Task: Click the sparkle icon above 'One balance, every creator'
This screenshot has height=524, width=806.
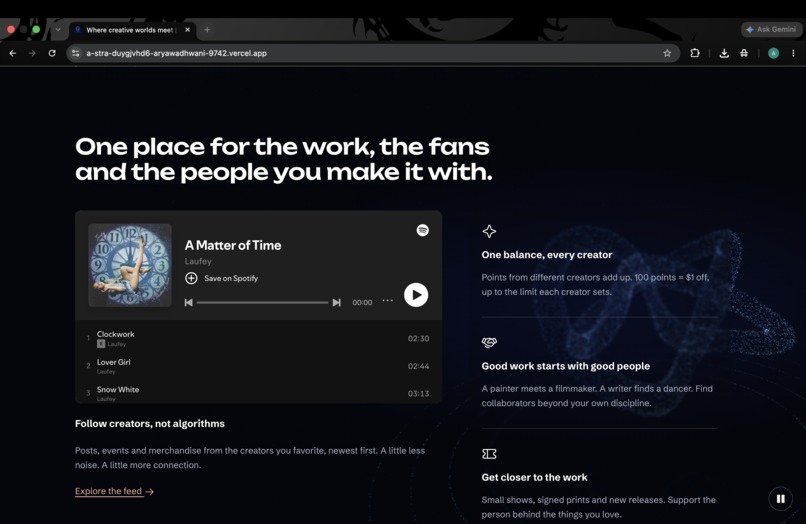Action: click(x=489, y=231)
